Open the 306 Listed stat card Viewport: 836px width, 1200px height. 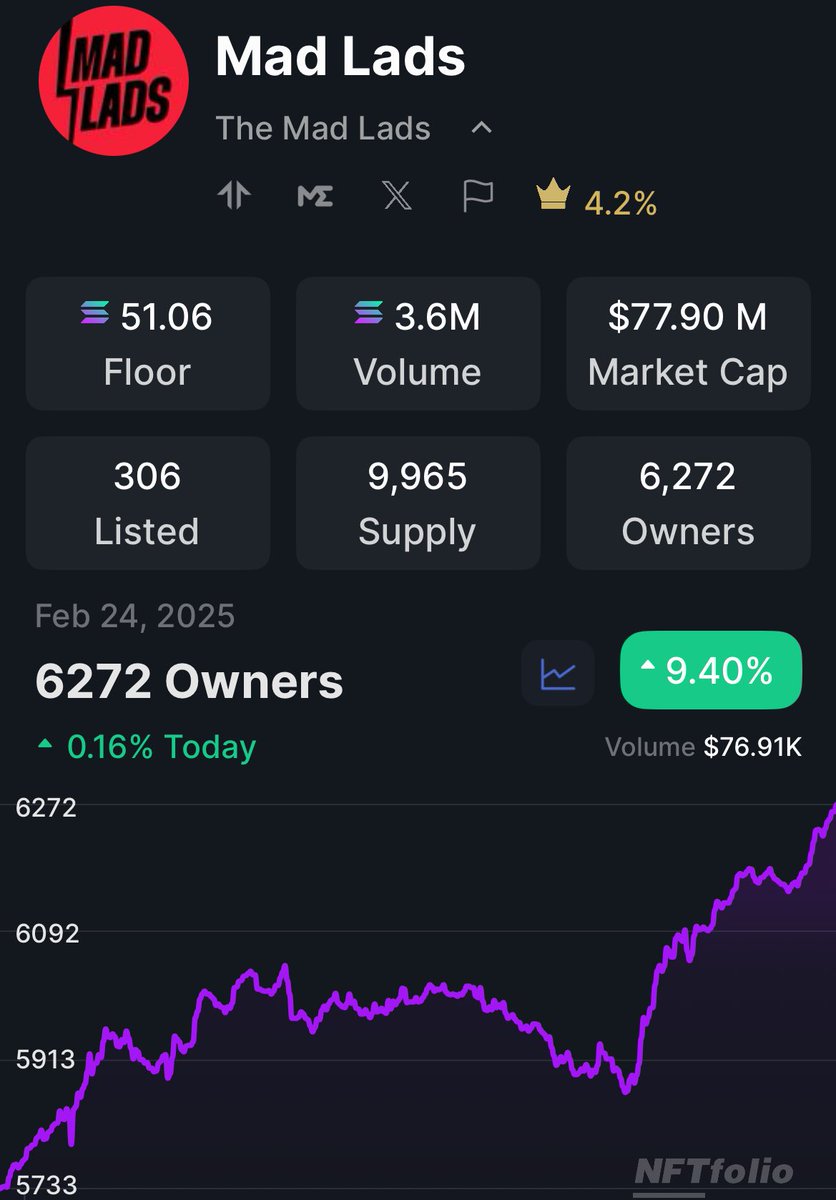tap(148, 503)
